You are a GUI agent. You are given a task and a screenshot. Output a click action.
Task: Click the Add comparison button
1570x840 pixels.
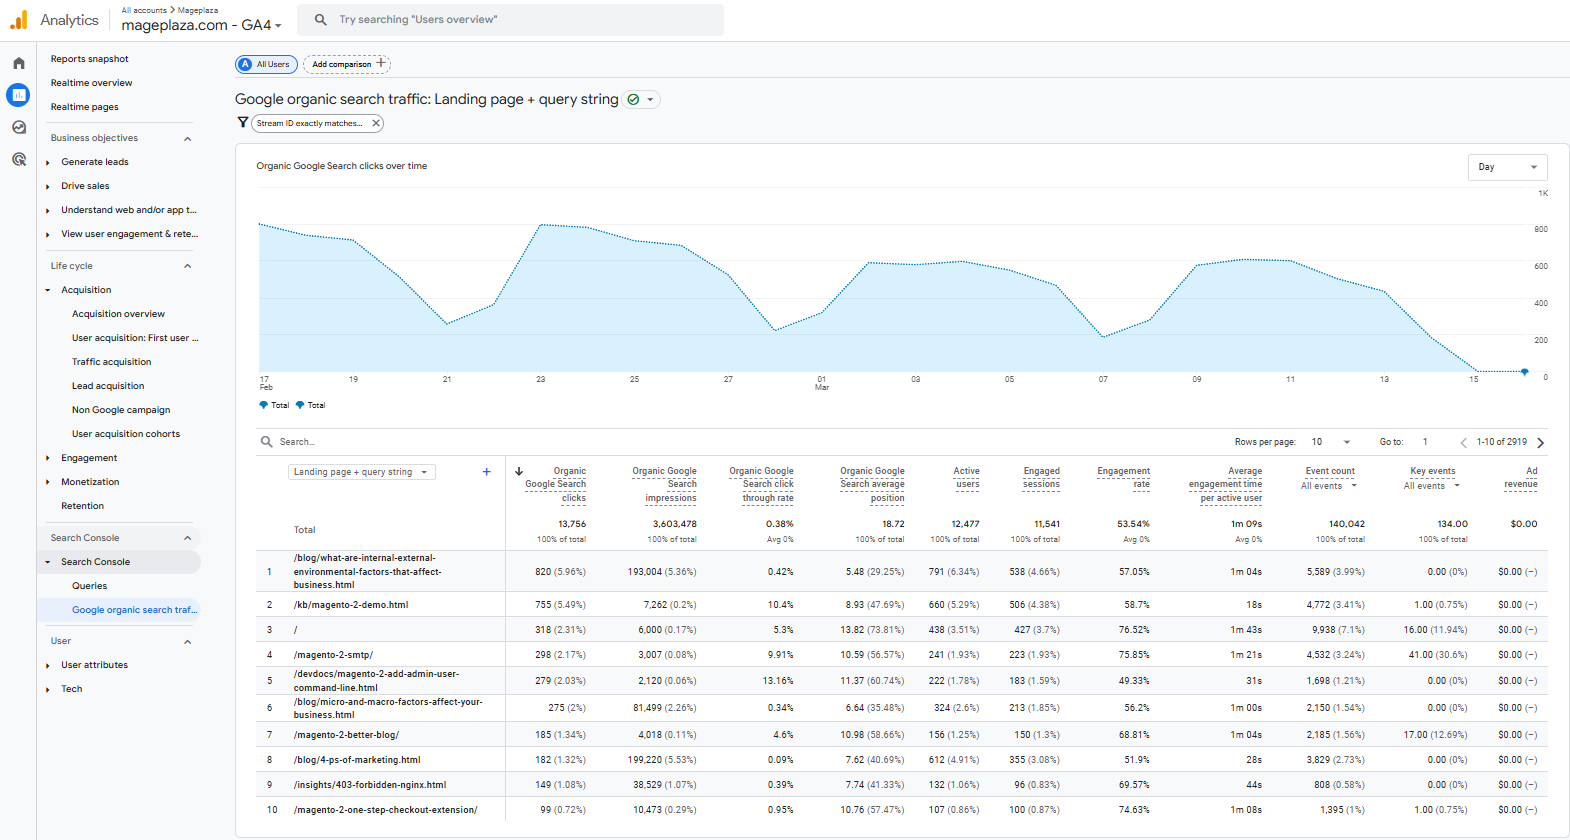click(347, 64)
